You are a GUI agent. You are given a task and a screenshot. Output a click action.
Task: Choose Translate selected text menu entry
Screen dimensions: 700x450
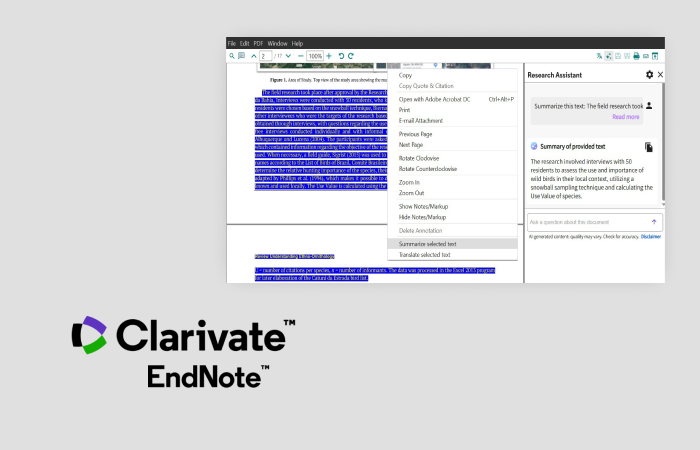click(427, 255)
